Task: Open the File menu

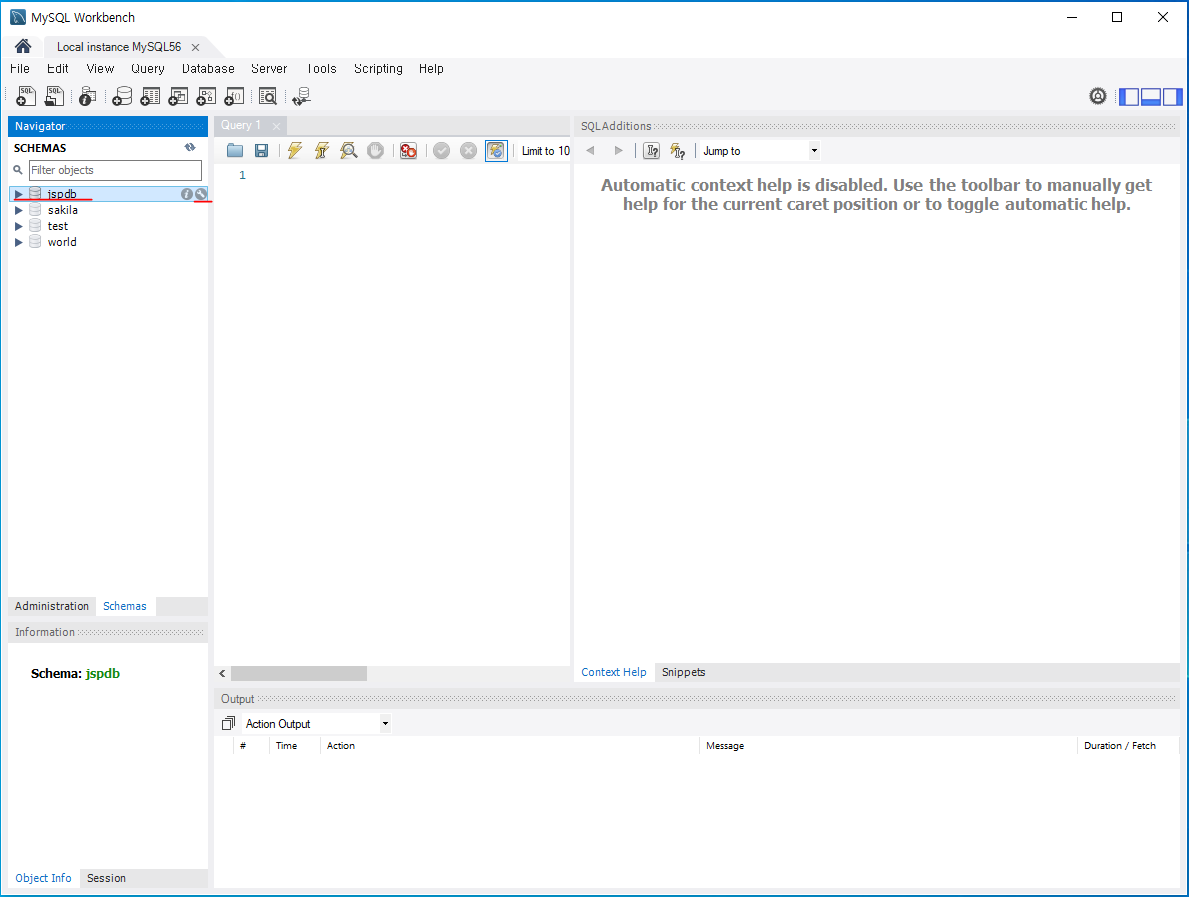Action: (20, 68)
